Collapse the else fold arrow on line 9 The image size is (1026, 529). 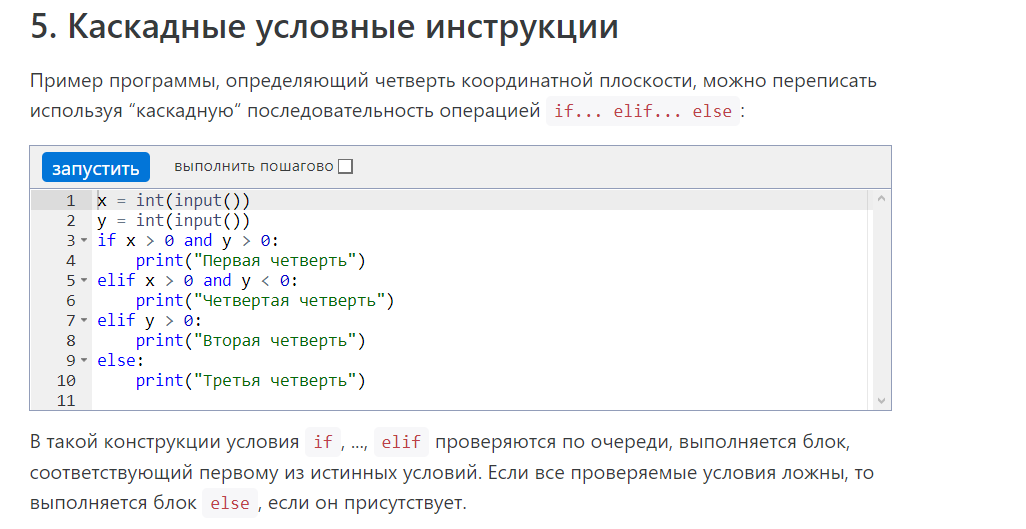84,361
